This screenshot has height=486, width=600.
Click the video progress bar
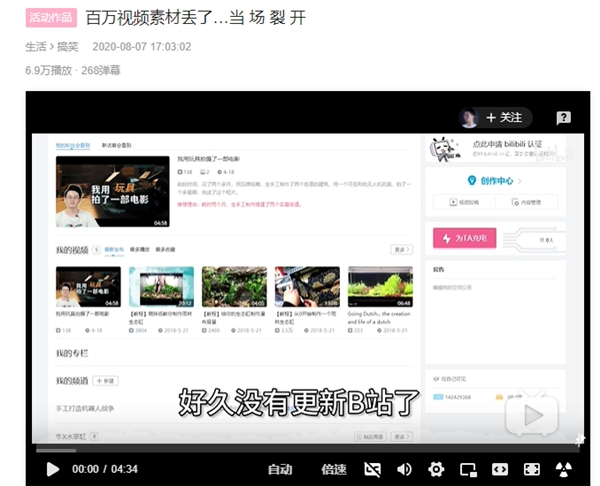[300, 449]
